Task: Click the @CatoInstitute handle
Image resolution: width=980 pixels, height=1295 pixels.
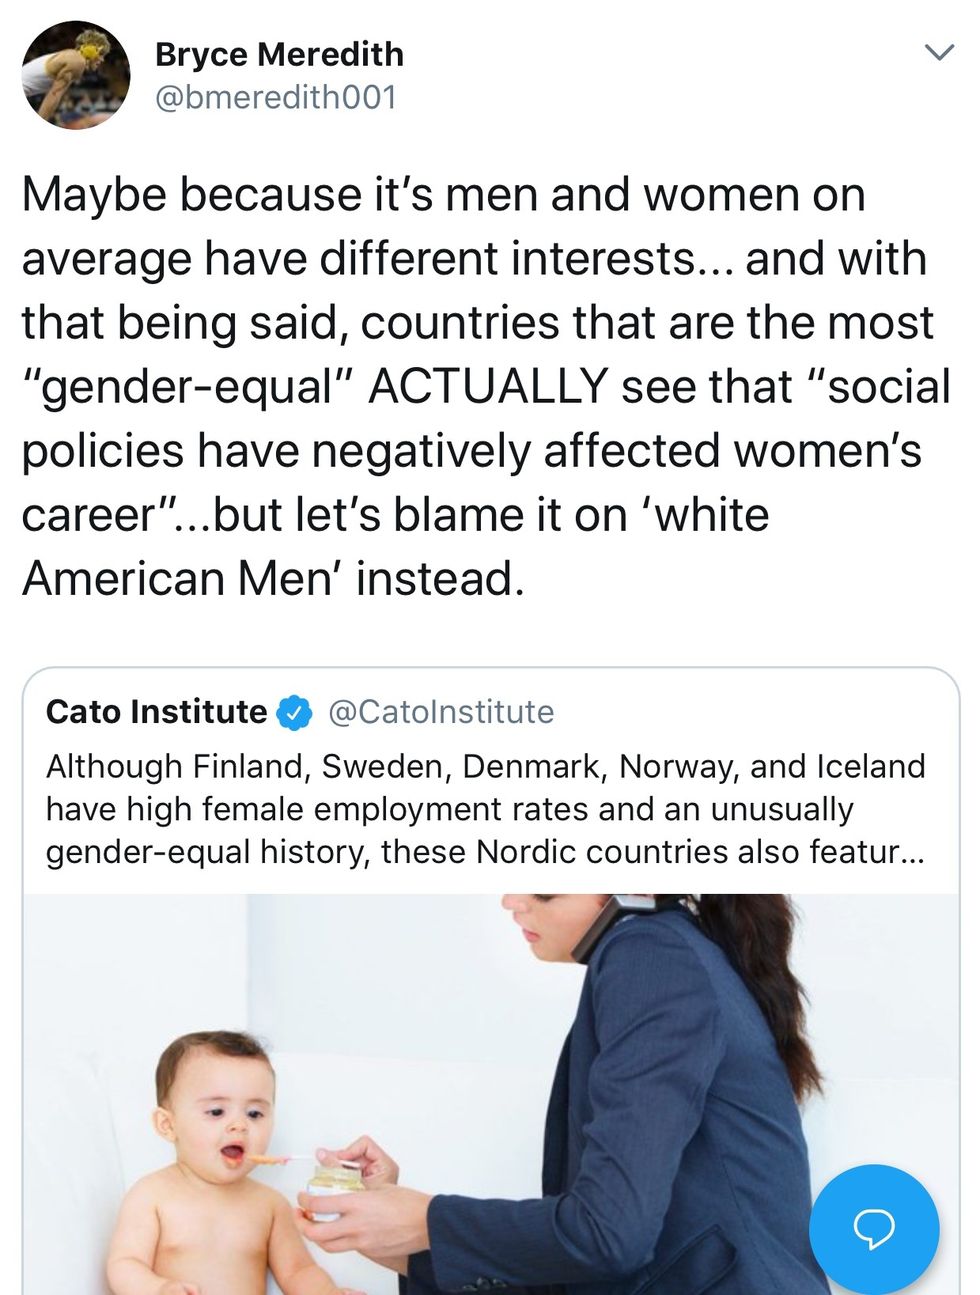Action: point(441,711)
